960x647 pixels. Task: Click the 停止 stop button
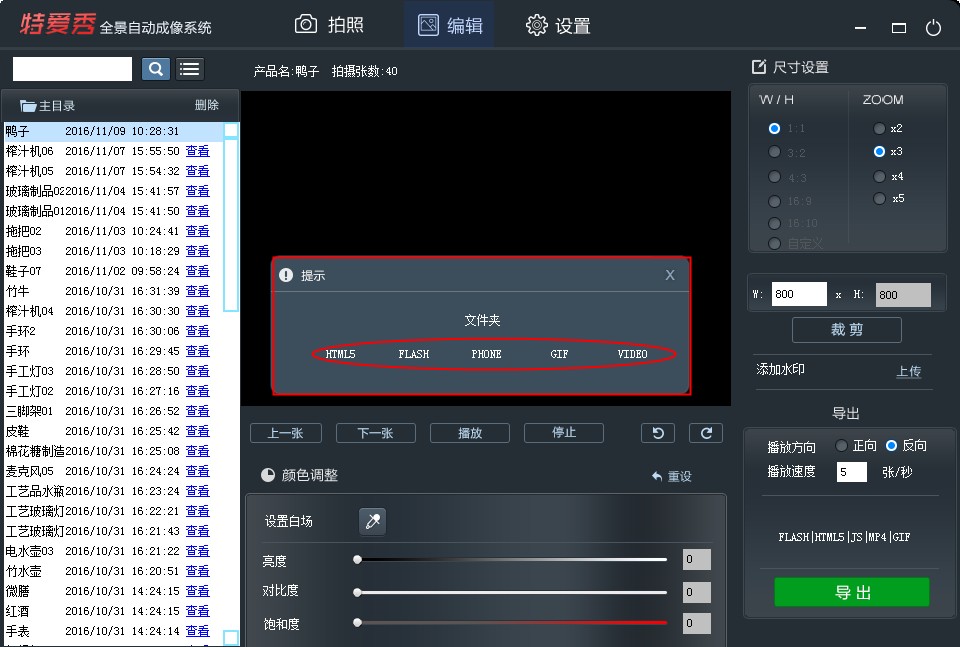point(564,433)
